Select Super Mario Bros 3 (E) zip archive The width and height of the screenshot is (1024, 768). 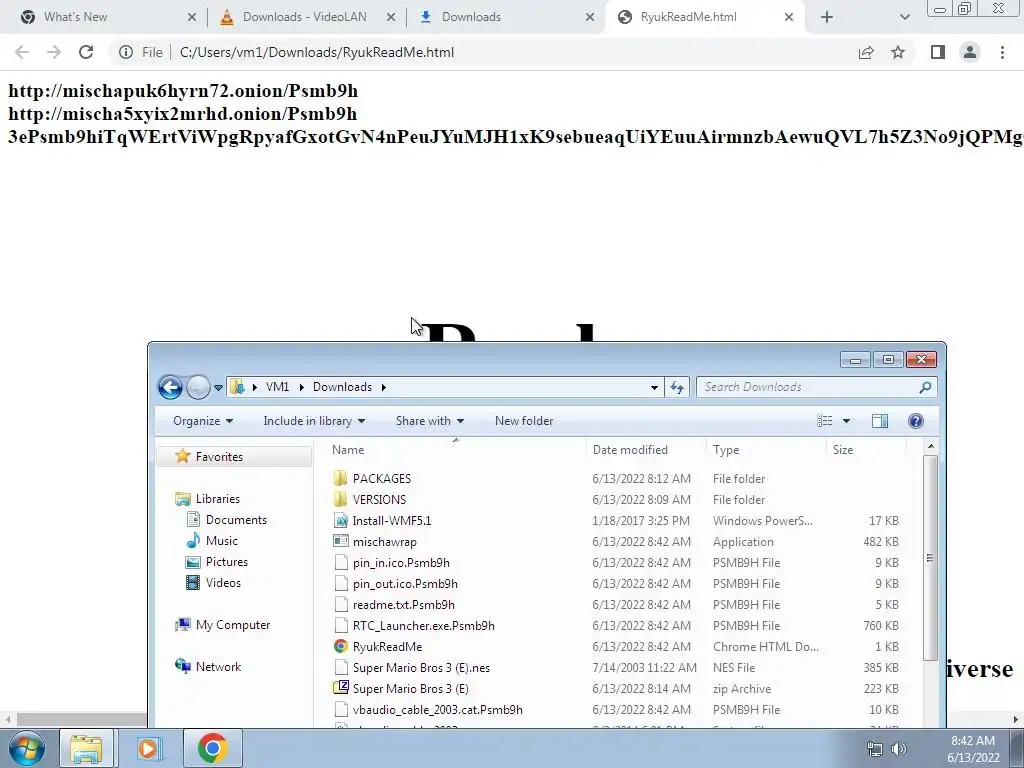point(410,688)
